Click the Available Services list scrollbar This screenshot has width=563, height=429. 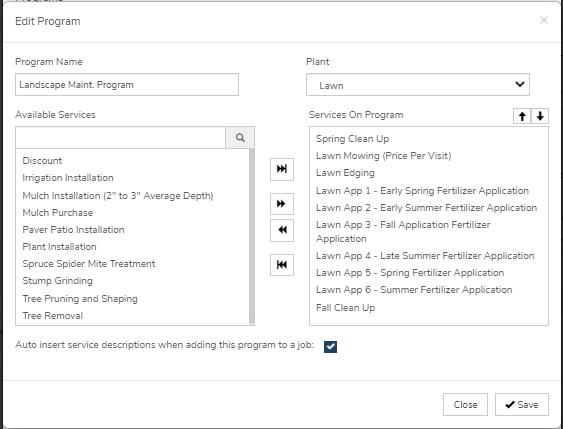(252, 236)
